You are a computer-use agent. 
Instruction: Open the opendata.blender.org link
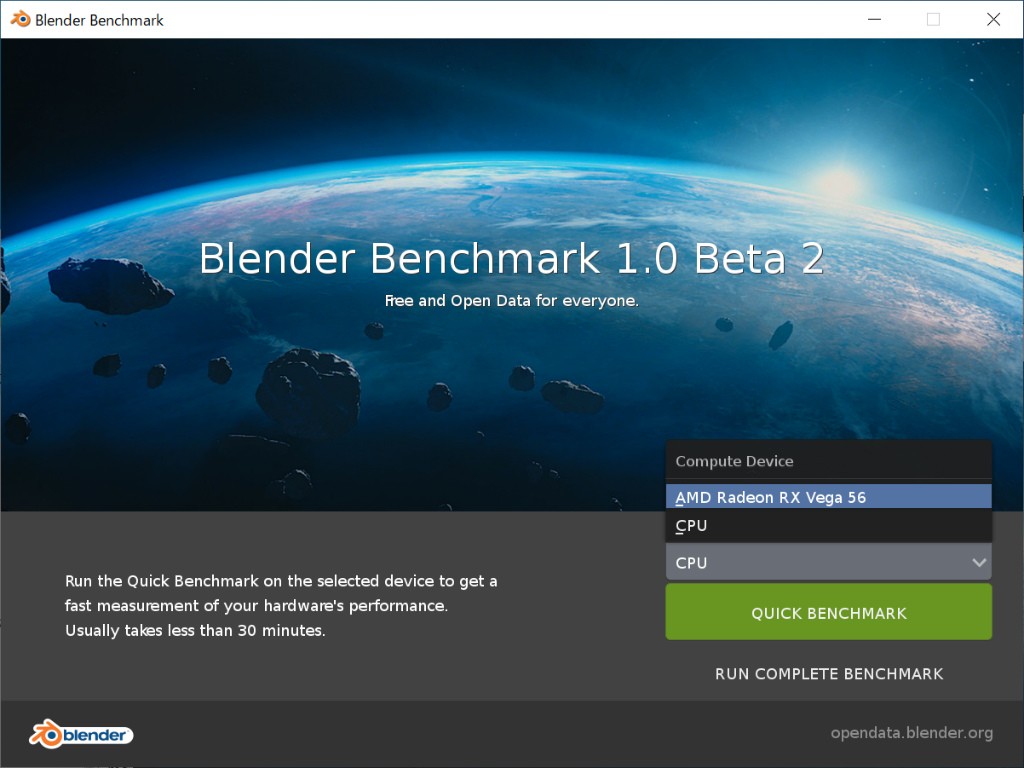911,733
